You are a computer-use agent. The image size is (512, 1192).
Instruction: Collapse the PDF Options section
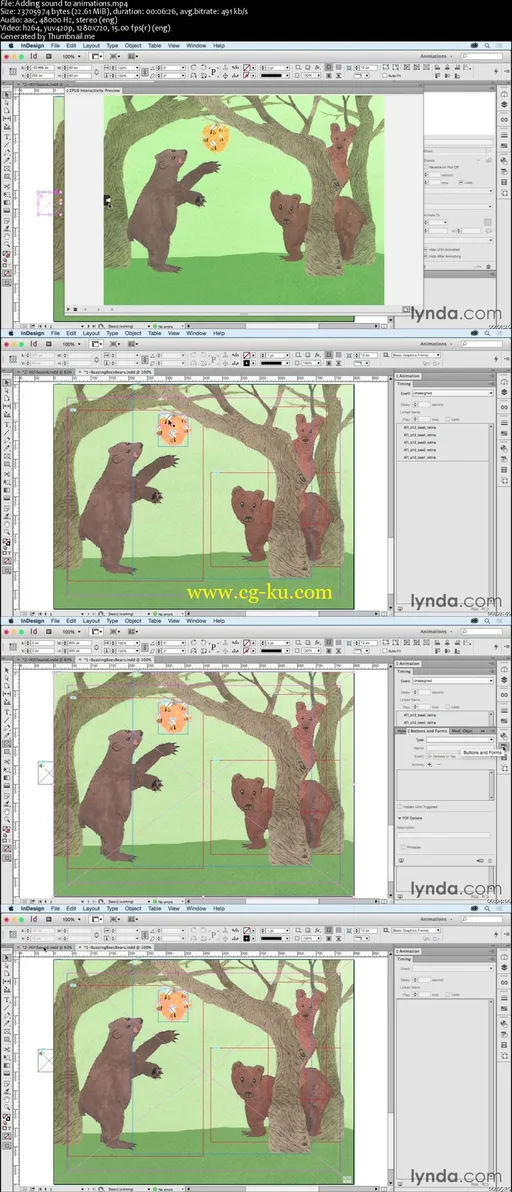(400, 818)
